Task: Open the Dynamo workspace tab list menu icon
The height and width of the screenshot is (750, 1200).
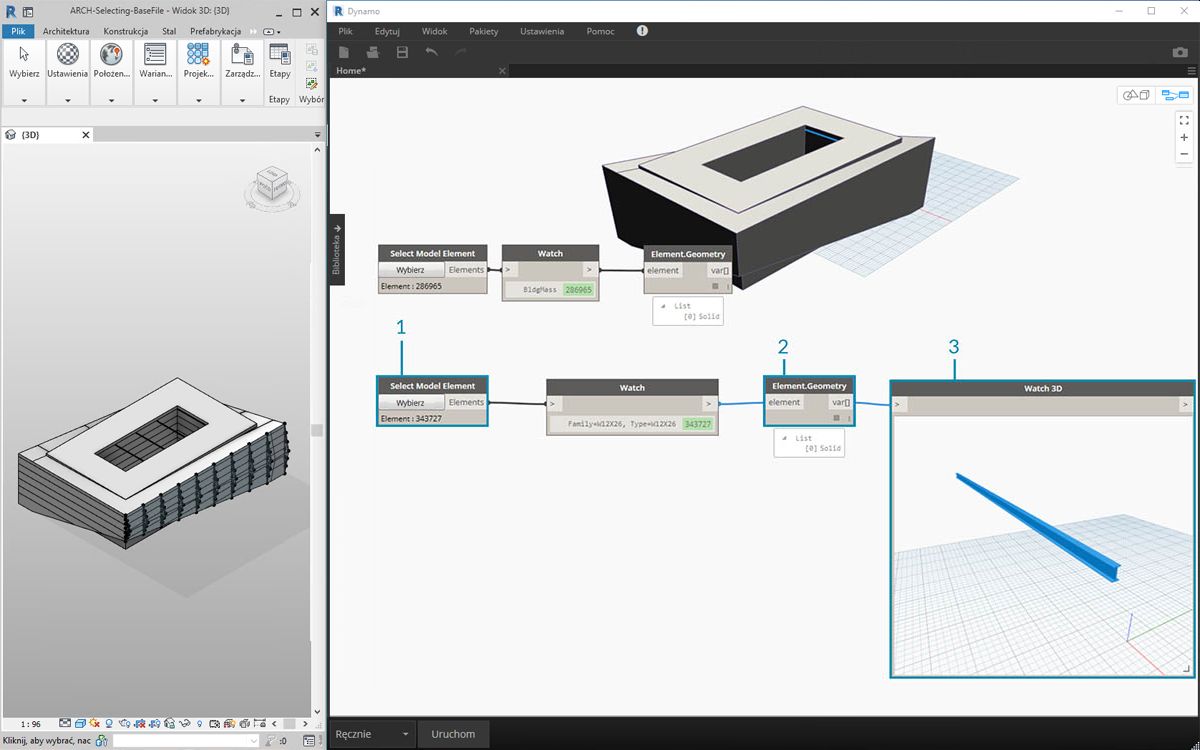Action: [1191, 71]
